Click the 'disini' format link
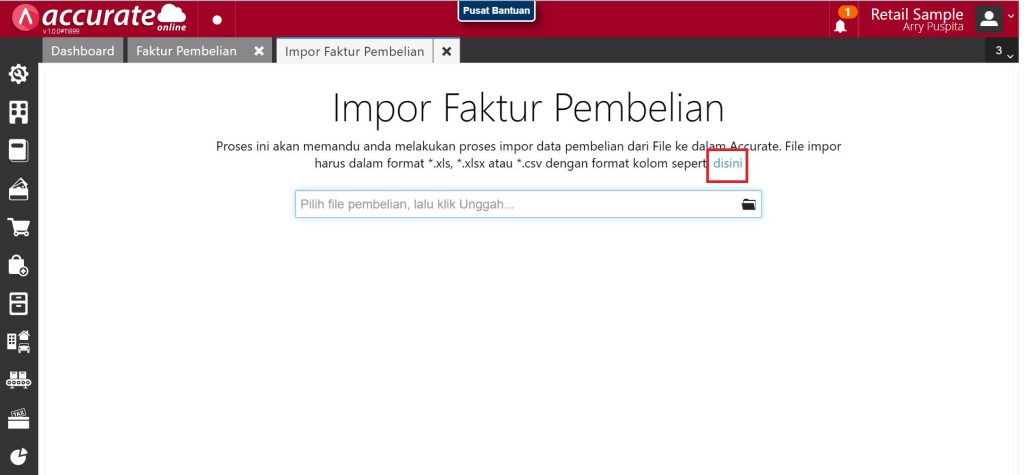The width and height of the screenshot is (1024, 475). click(728, 163)
